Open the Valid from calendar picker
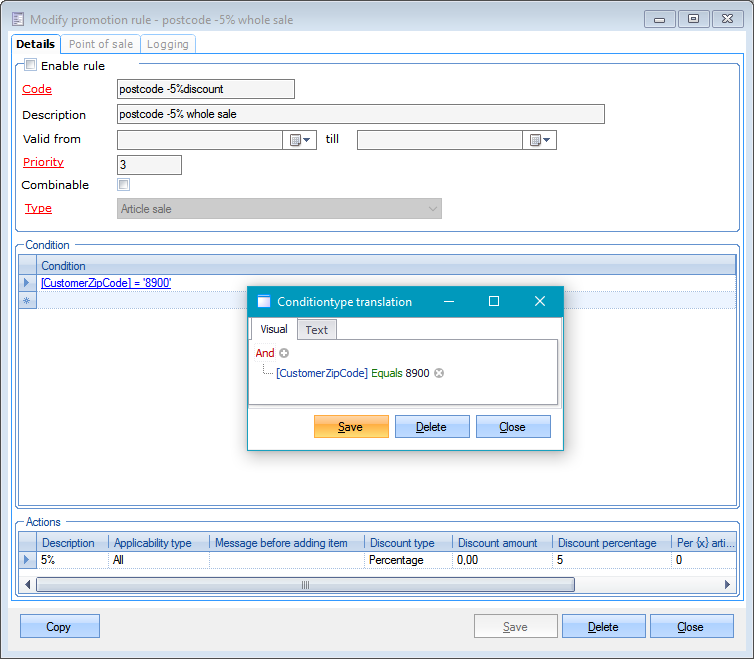The width and height of the screenshot is (754, 659). tap(300, 140)
